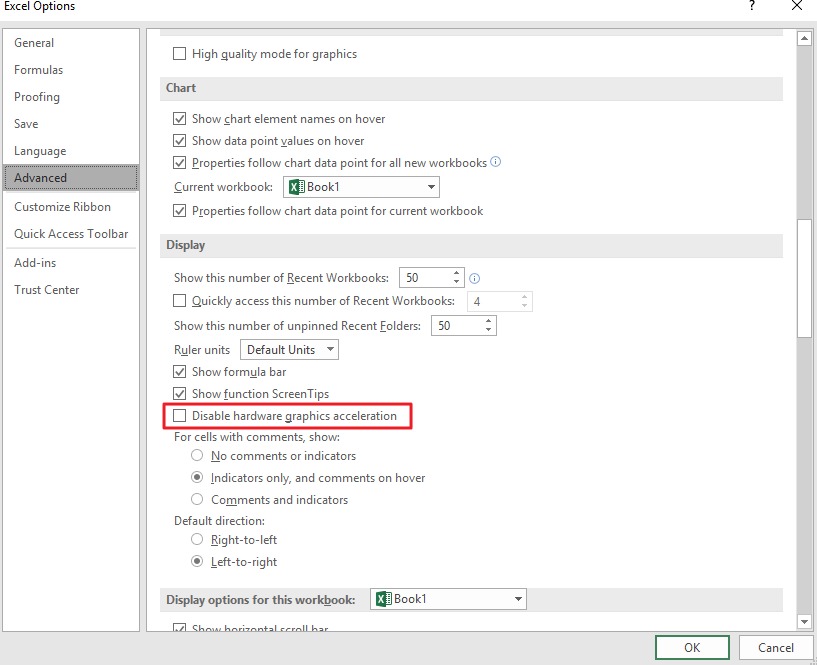The image size is (817, 665).
Task: Choose Comments and indicators radio button
Action: pos(197,499)
